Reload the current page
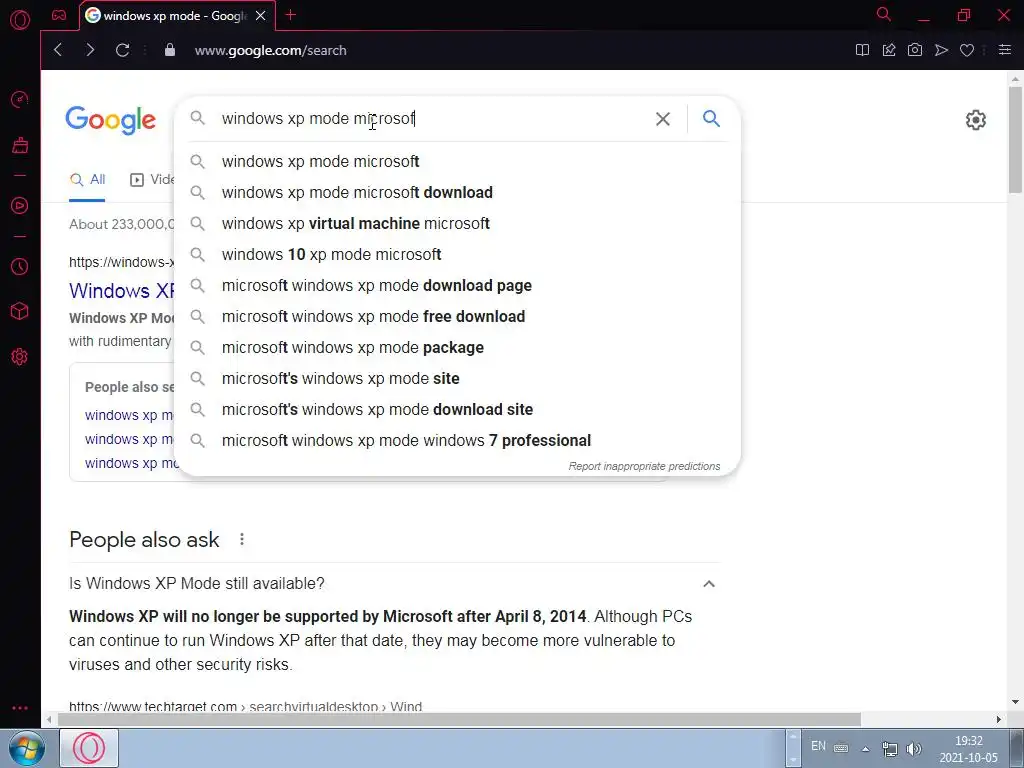 (122, 50)
